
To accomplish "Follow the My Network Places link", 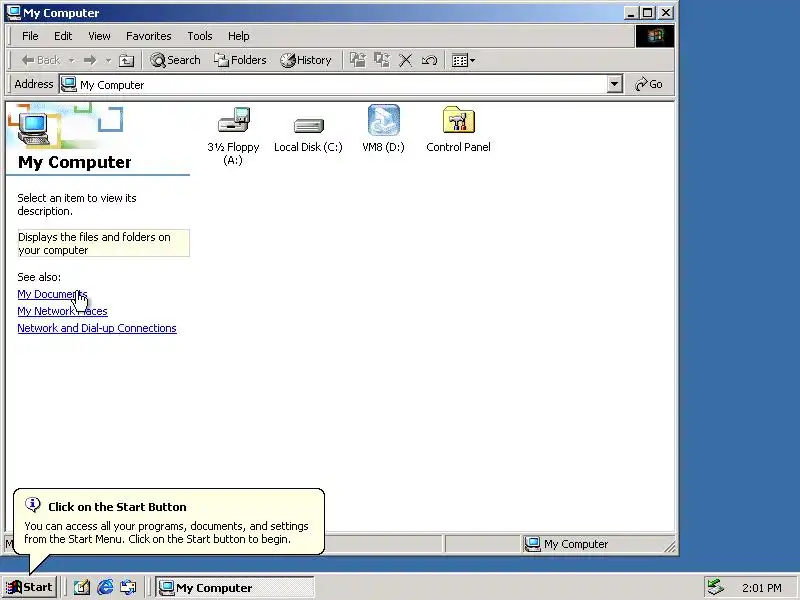I will pyautogui.click(x=62, y=311).
